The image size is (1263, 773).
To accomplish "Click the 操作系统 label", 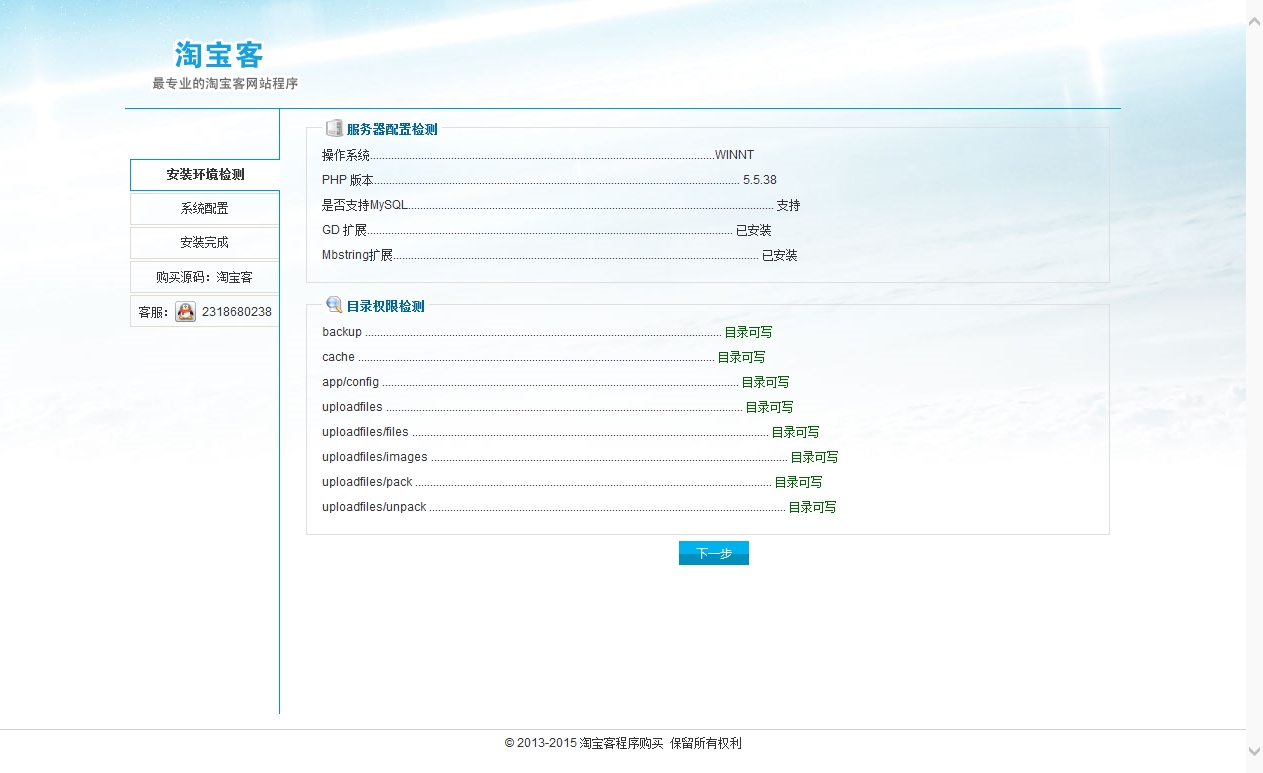I will click(346, 155).
